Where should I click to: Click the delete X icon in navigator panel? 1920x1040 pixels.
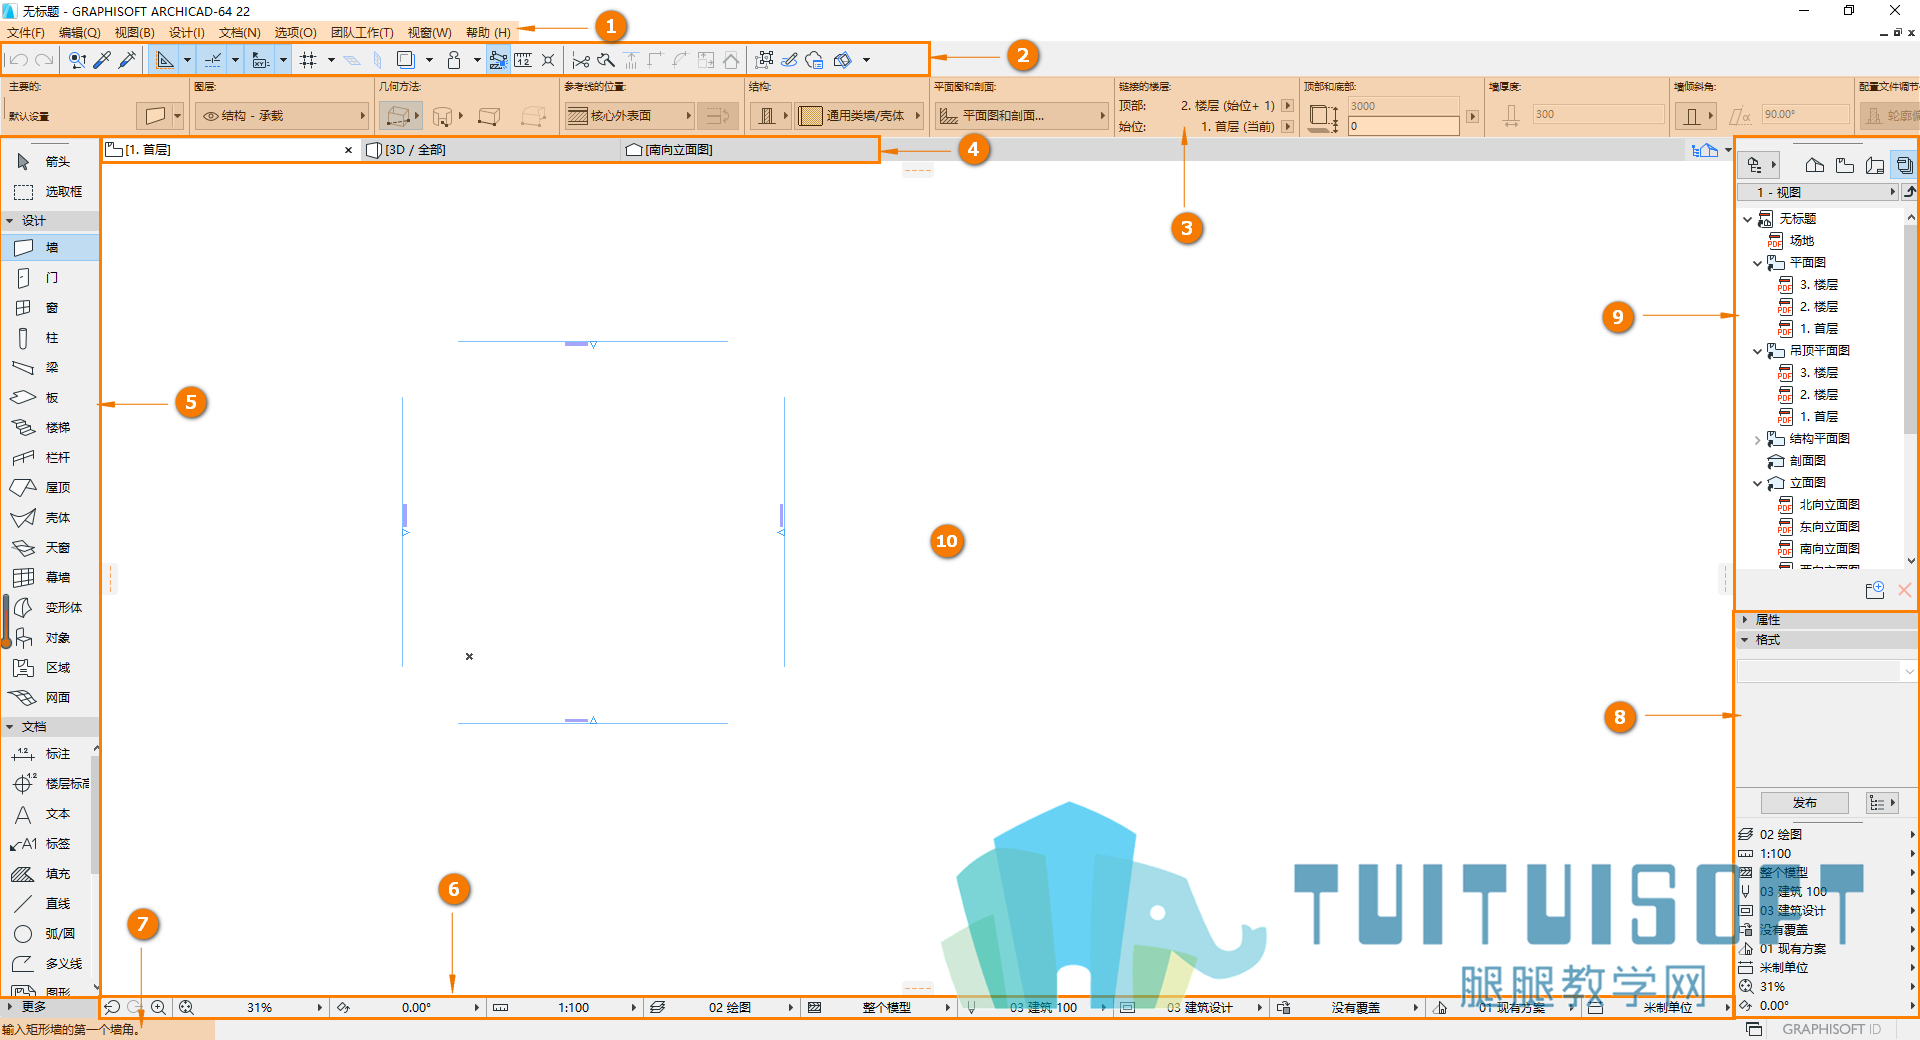[1904, 590]
